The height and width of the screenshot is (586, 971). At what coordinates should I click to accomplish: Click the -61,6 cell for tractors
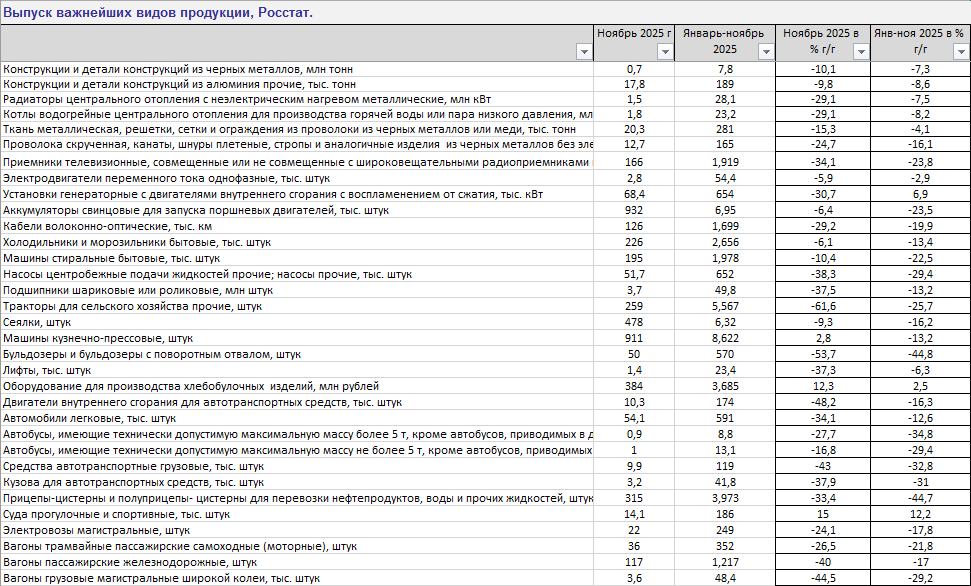pos(822,306)
